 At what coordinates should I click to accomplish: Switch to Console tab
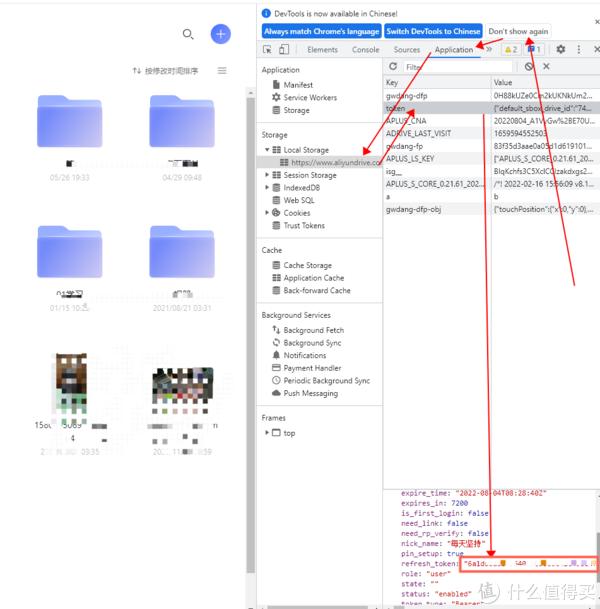coord(365,50)
